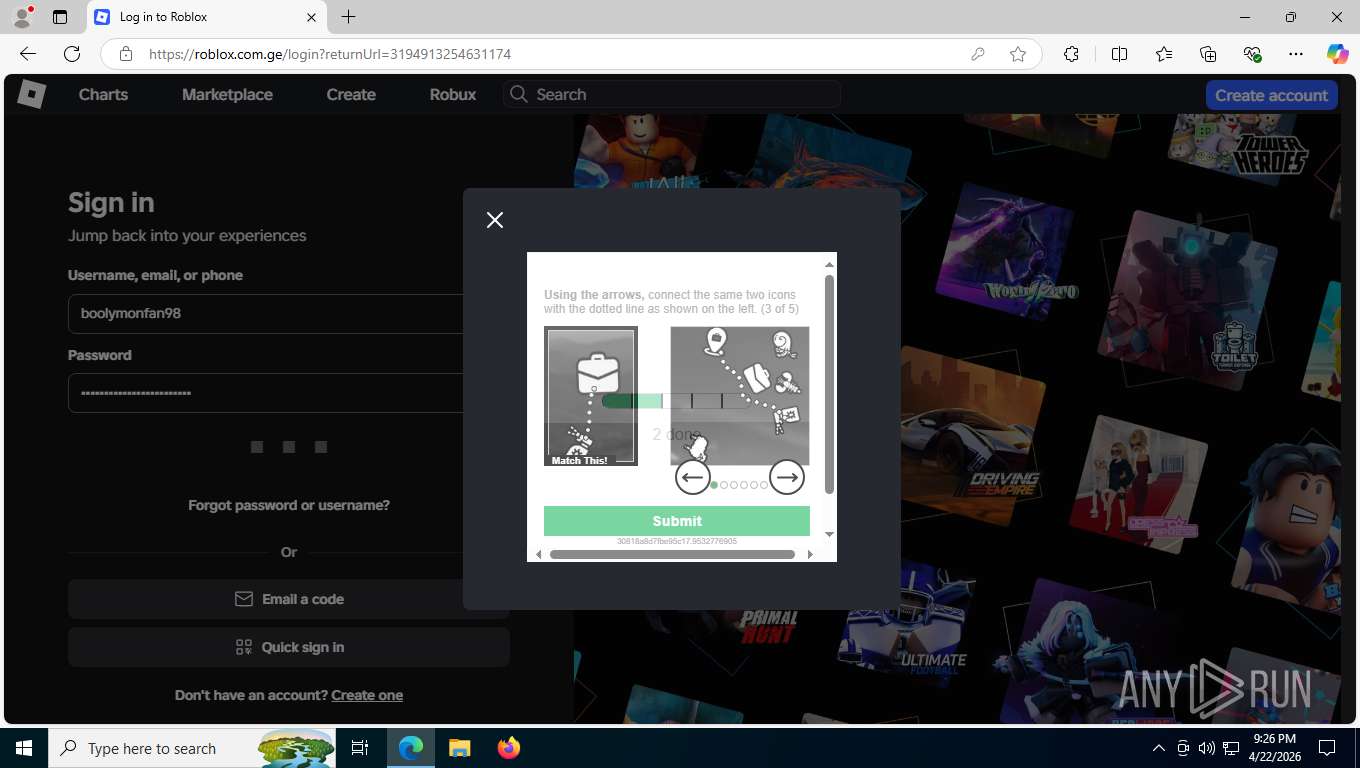1360x768 pixels.
Task: Click the captcha vertical scrollbar
Action: 829,384
